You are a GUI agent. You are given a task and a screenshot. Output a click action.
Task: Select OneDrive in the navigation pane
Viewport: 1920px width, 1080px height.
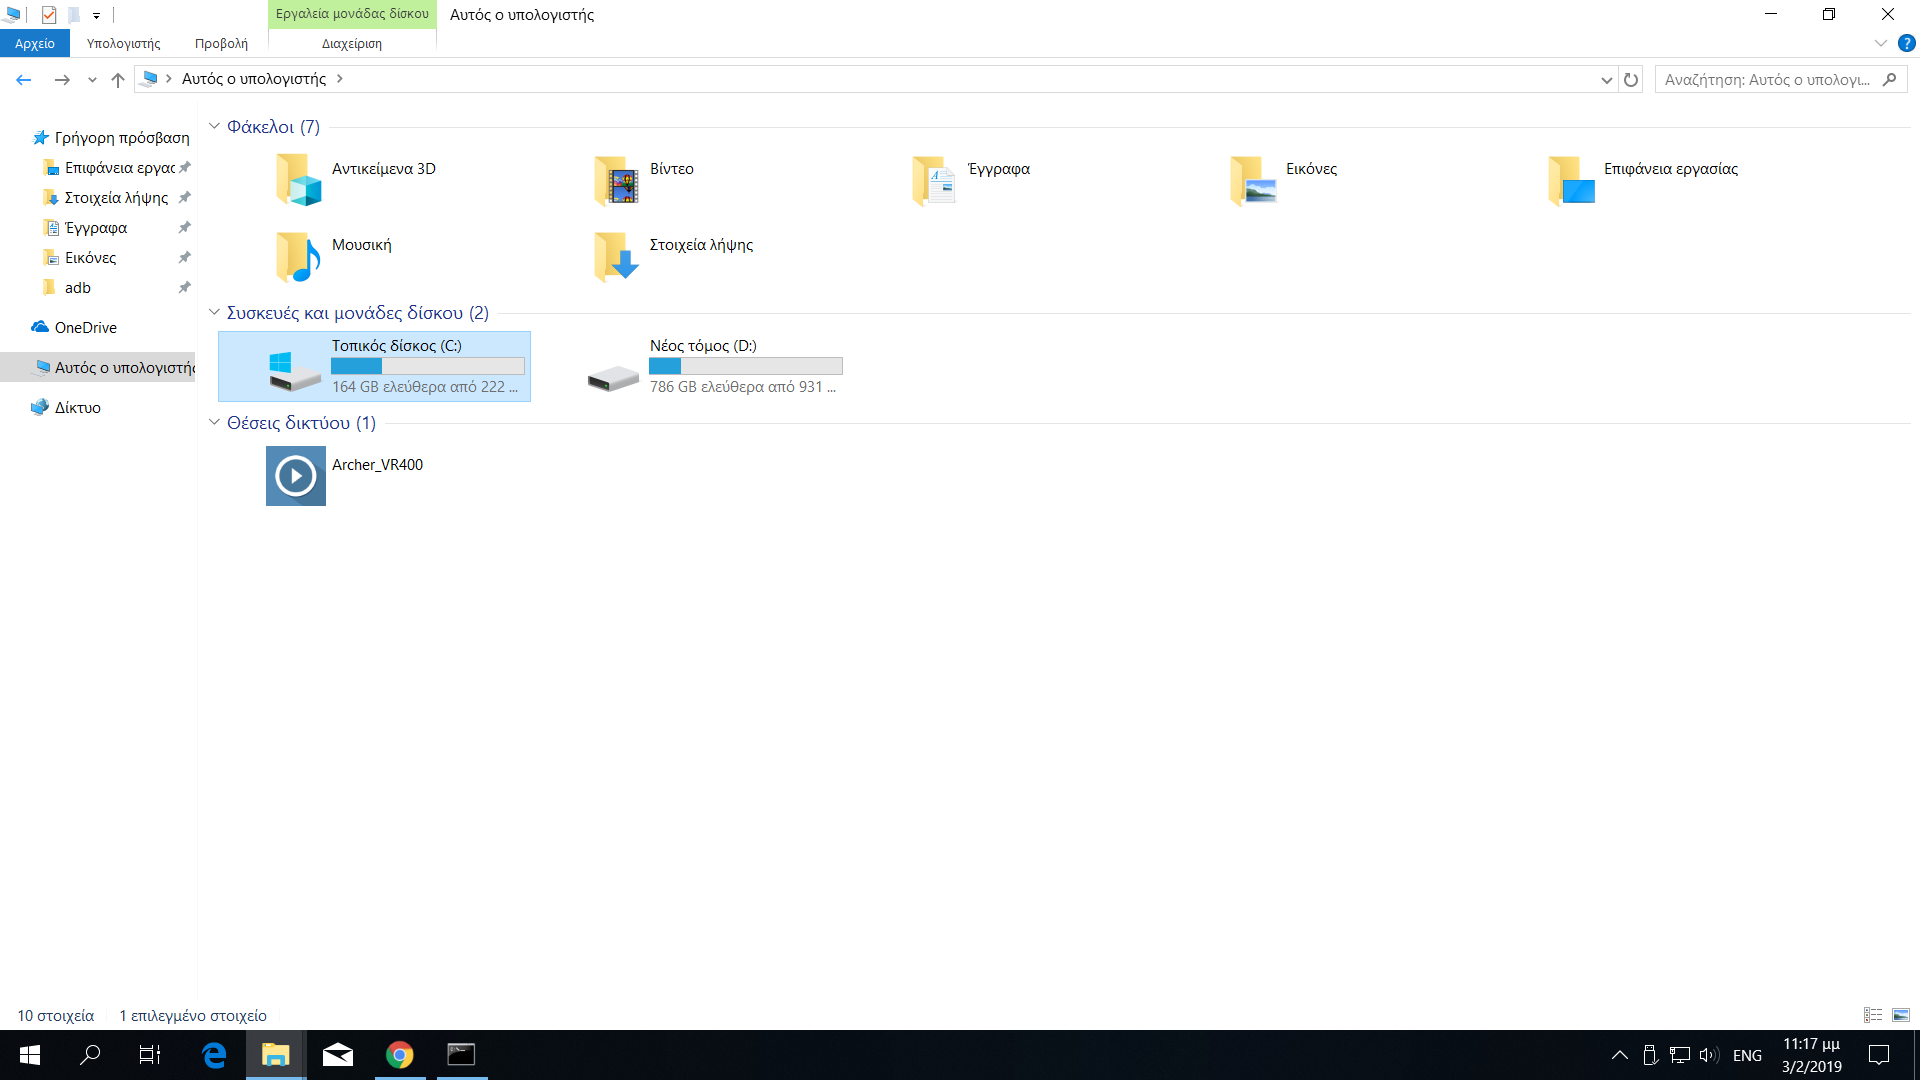click(85, 327)
